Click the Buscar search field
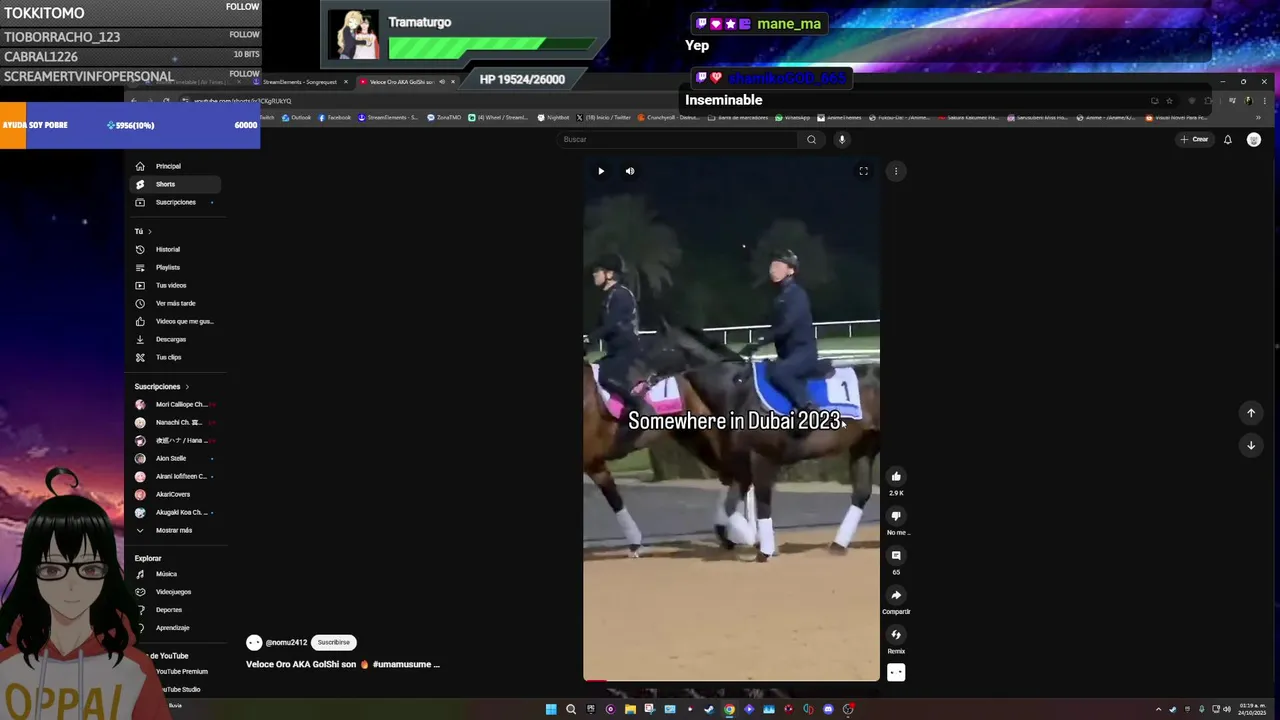The image size is (1280, 720). pyautogui.click(x=678, y=140)
